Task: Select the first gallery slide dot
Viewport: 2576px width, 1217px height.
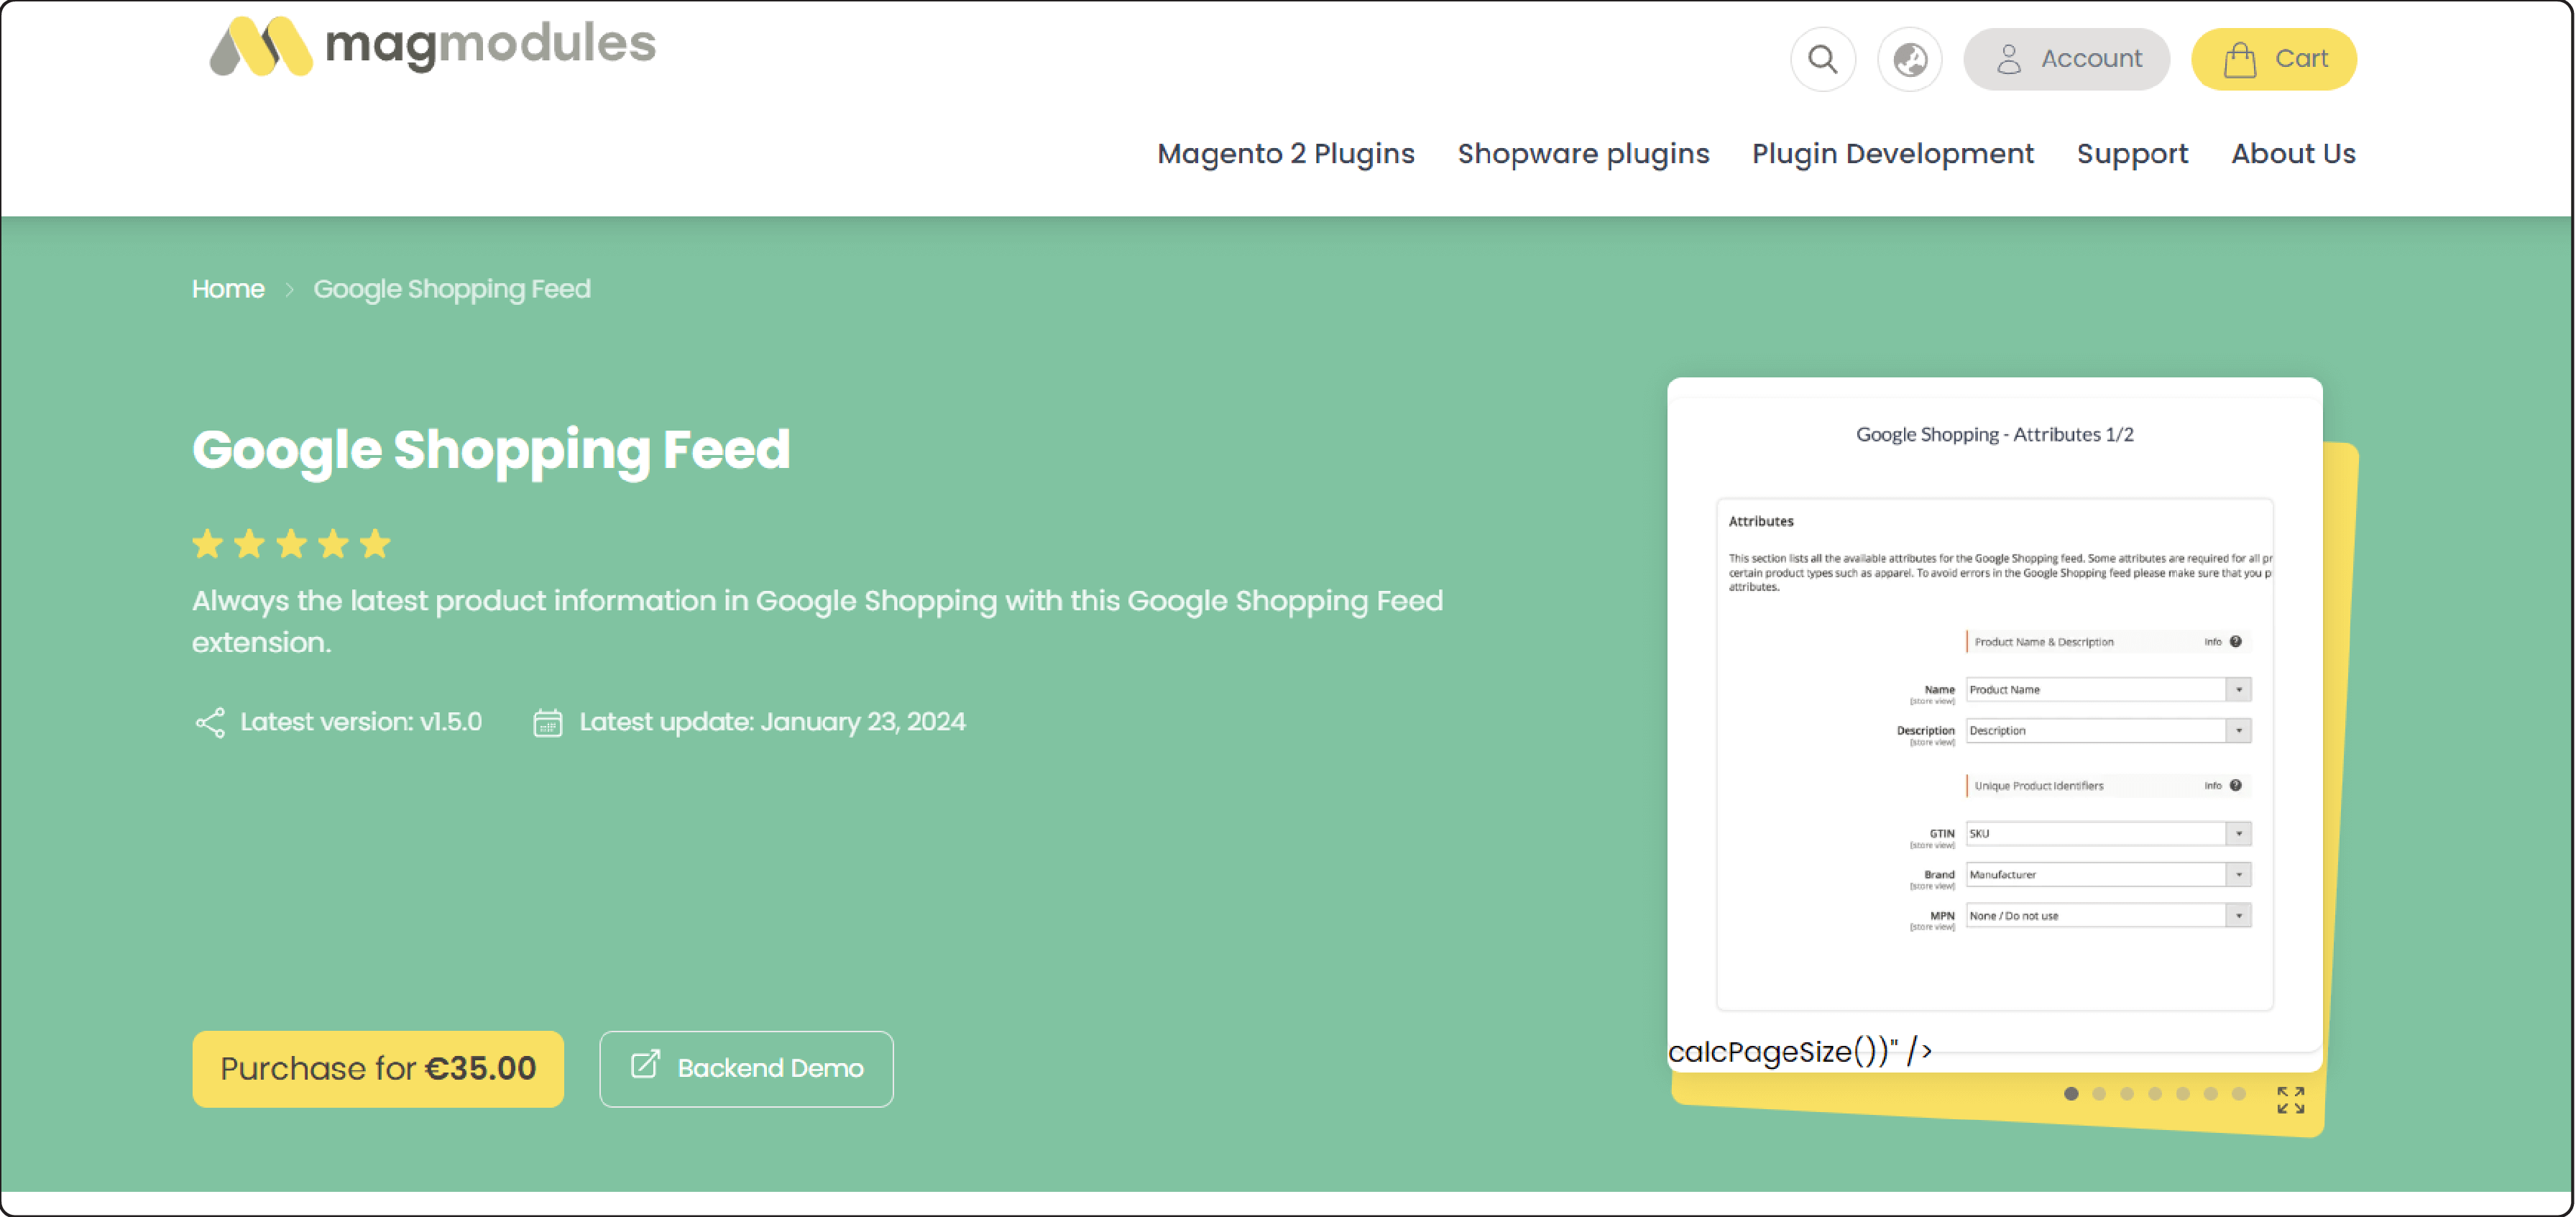Action: pos(2071,1094)
